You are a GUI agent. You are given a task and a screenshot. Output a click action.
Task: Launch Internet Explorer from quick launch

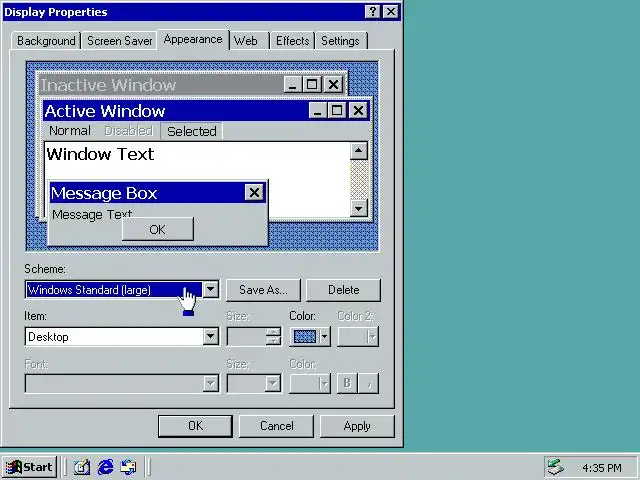(x=105, y=467)
